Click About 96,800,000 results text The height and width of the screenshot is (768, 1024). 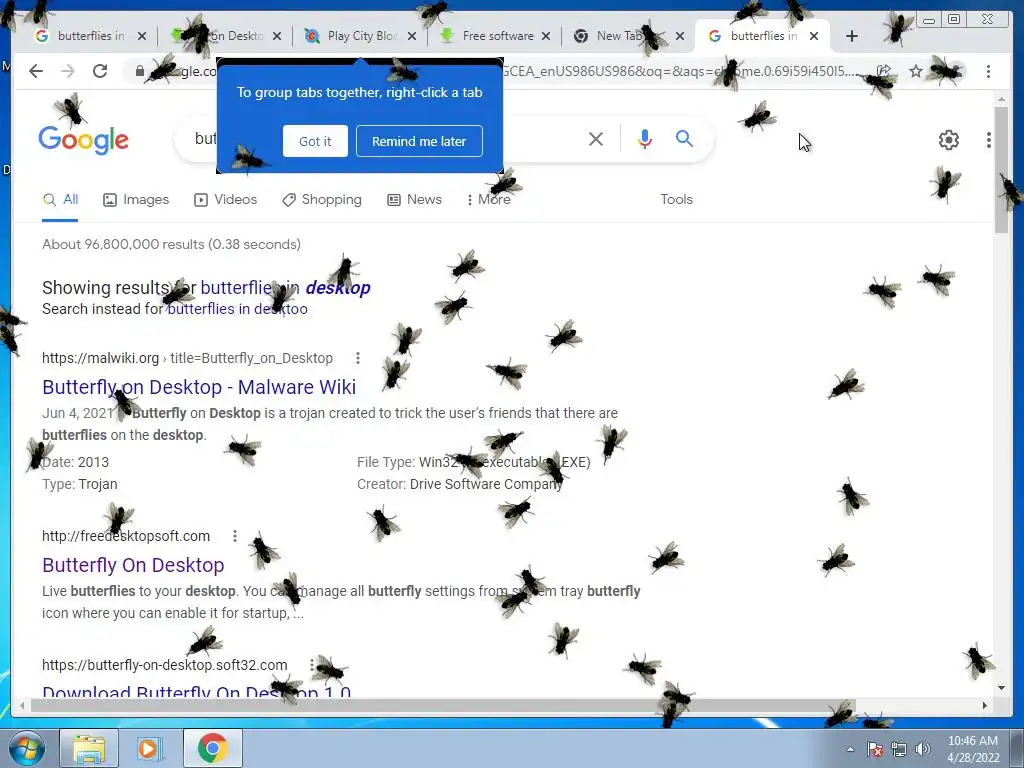(171, 244)
